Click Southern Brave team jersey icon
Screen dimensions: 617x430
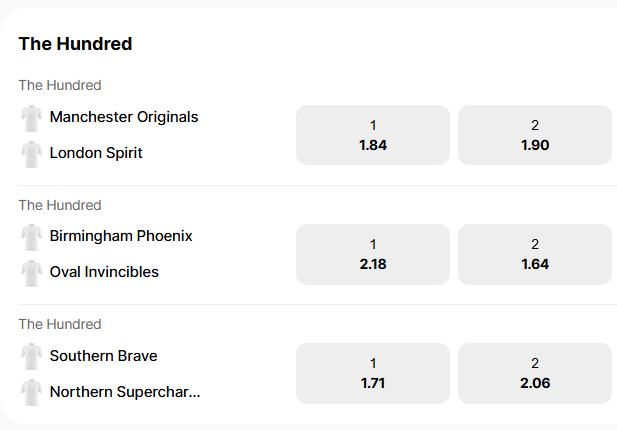tap(30, 357)
